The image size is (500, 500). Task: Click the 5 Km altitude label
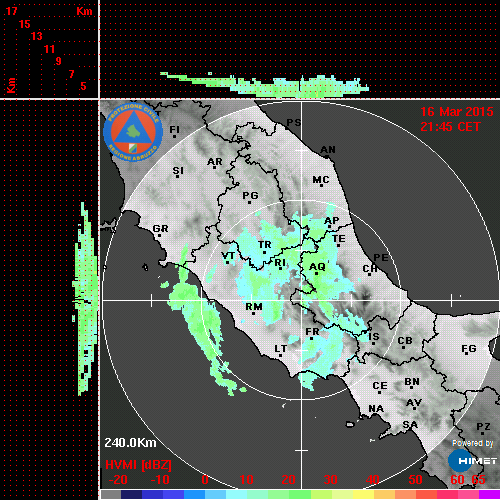click(83, 86)
